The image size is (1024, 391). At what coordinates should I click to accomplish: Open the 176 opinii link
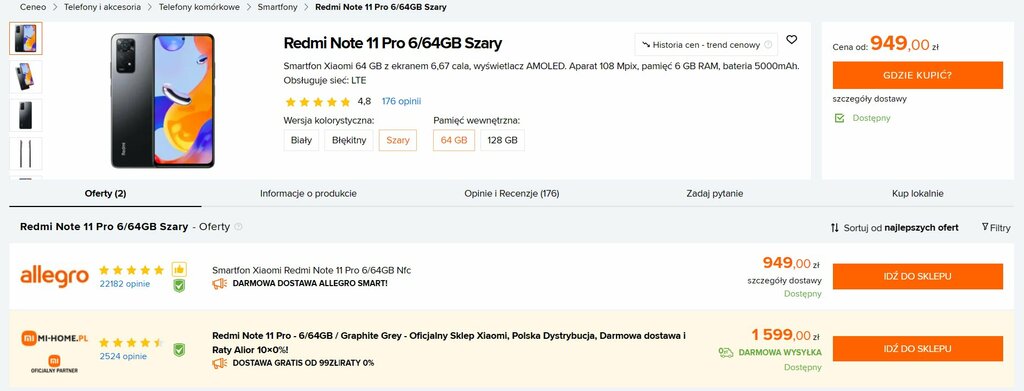(x=401, y=101)
